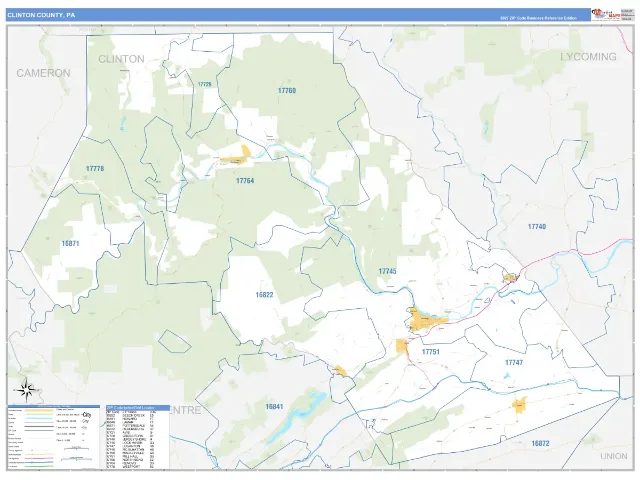Click ZIP code label 17764

(x=245, y=180)
